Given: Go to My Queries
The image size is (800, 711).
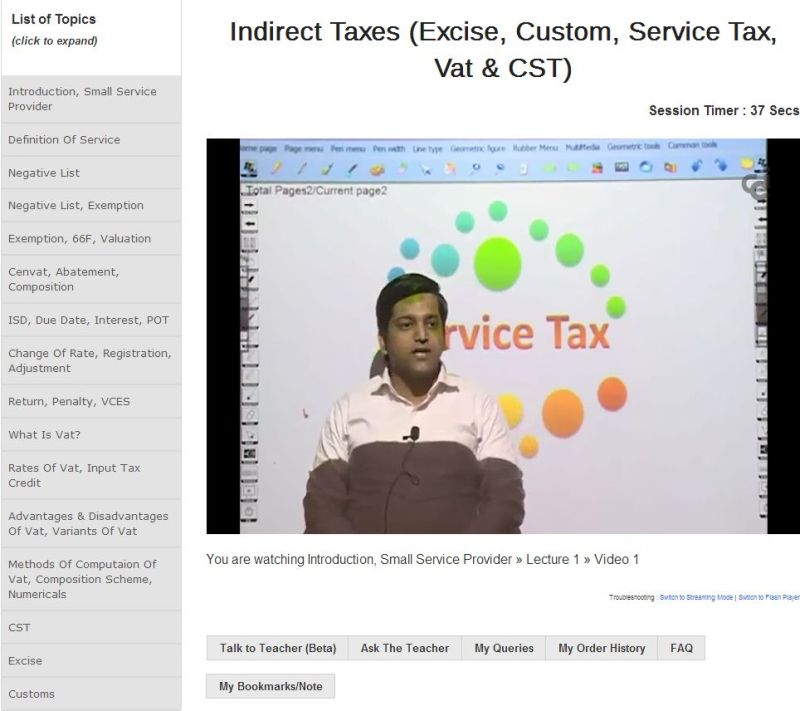Looking at the screenshot, I should click(x=504, y=648).
